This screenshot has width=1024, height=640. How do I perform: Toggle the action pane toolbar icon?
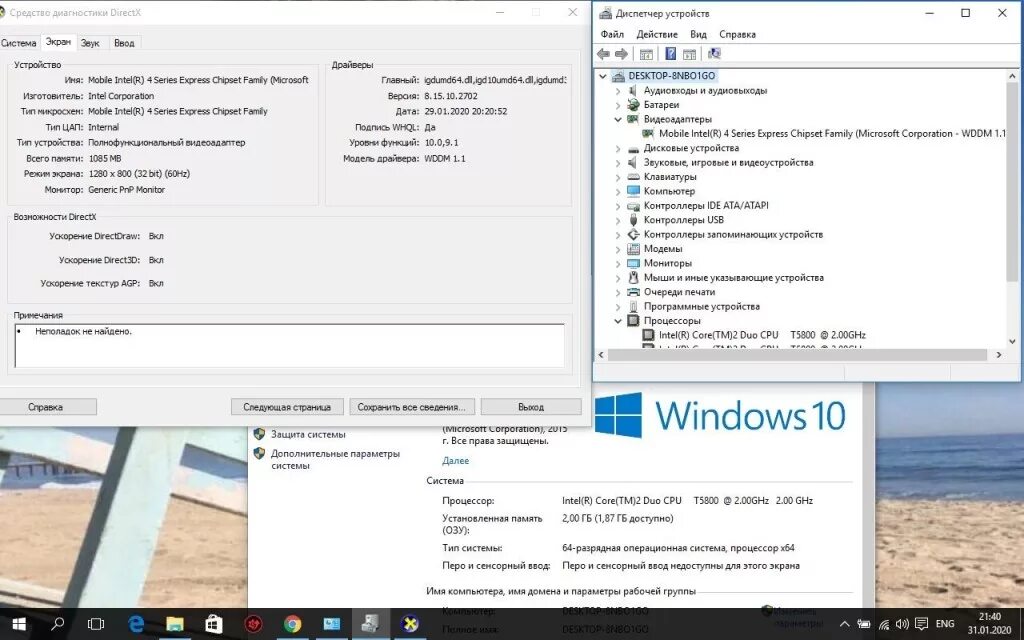point(689,54)
